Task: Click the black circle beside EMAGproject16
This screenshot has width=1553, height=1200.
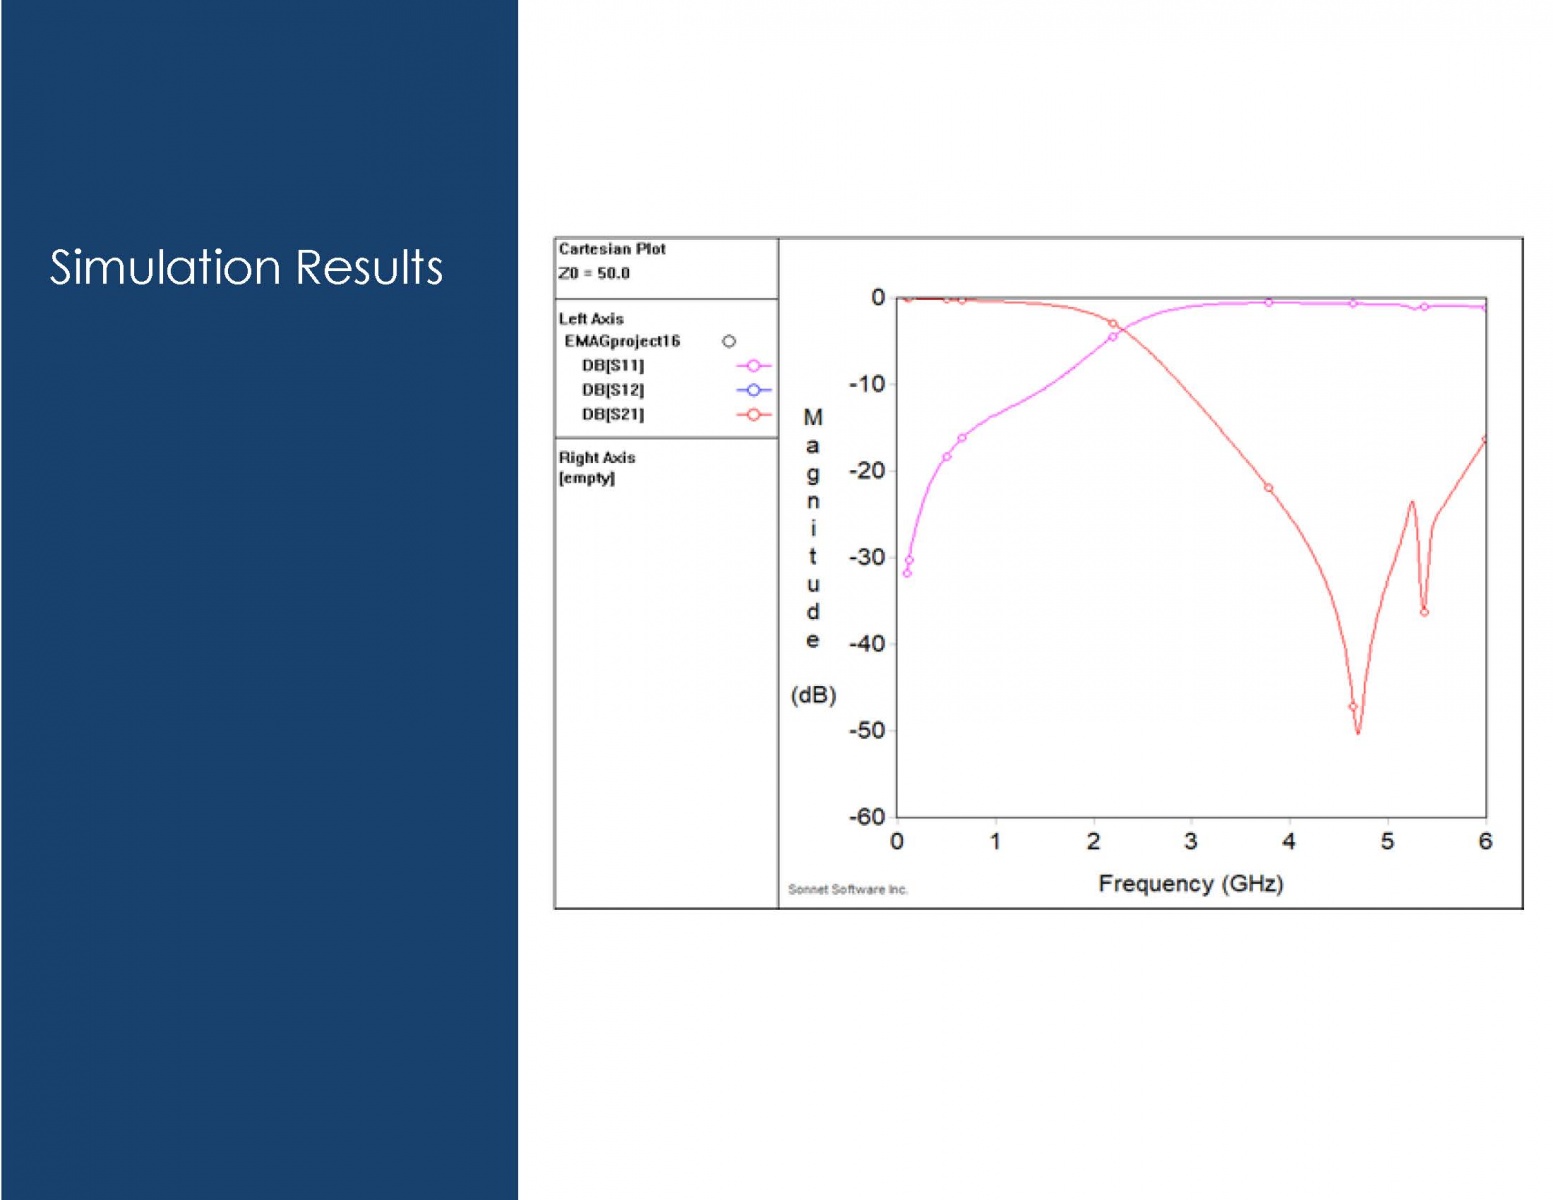Action: pos(729,342)
